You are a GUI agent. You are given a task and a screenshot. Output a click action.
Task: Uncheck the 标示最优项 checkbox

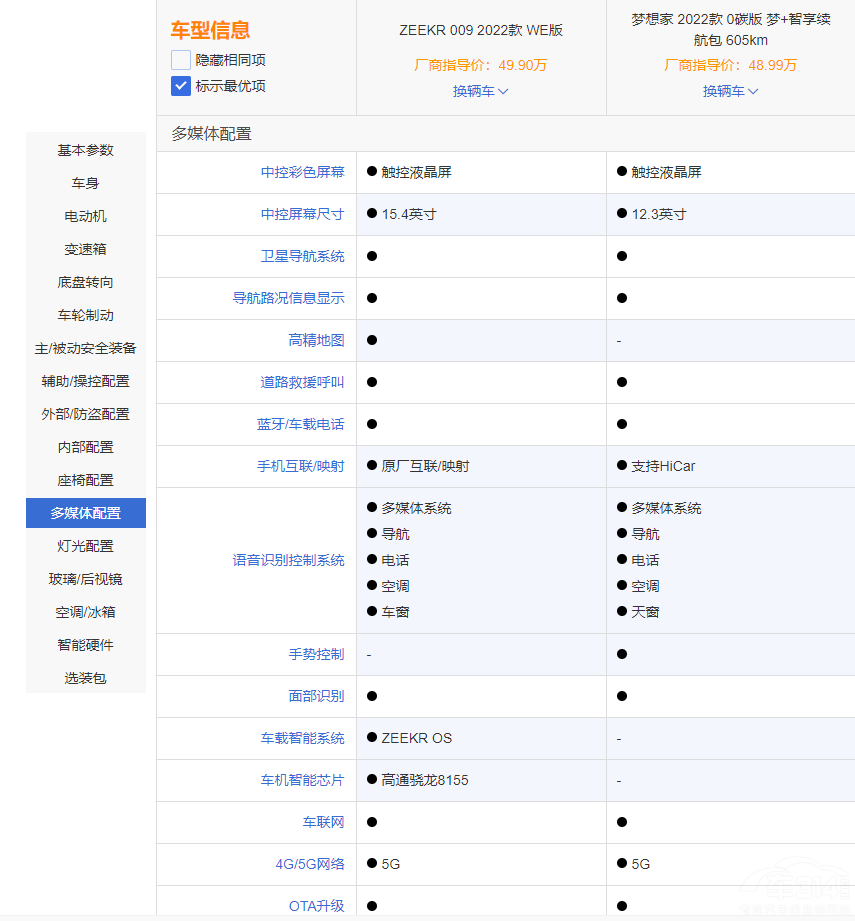(x=181, y=86)
